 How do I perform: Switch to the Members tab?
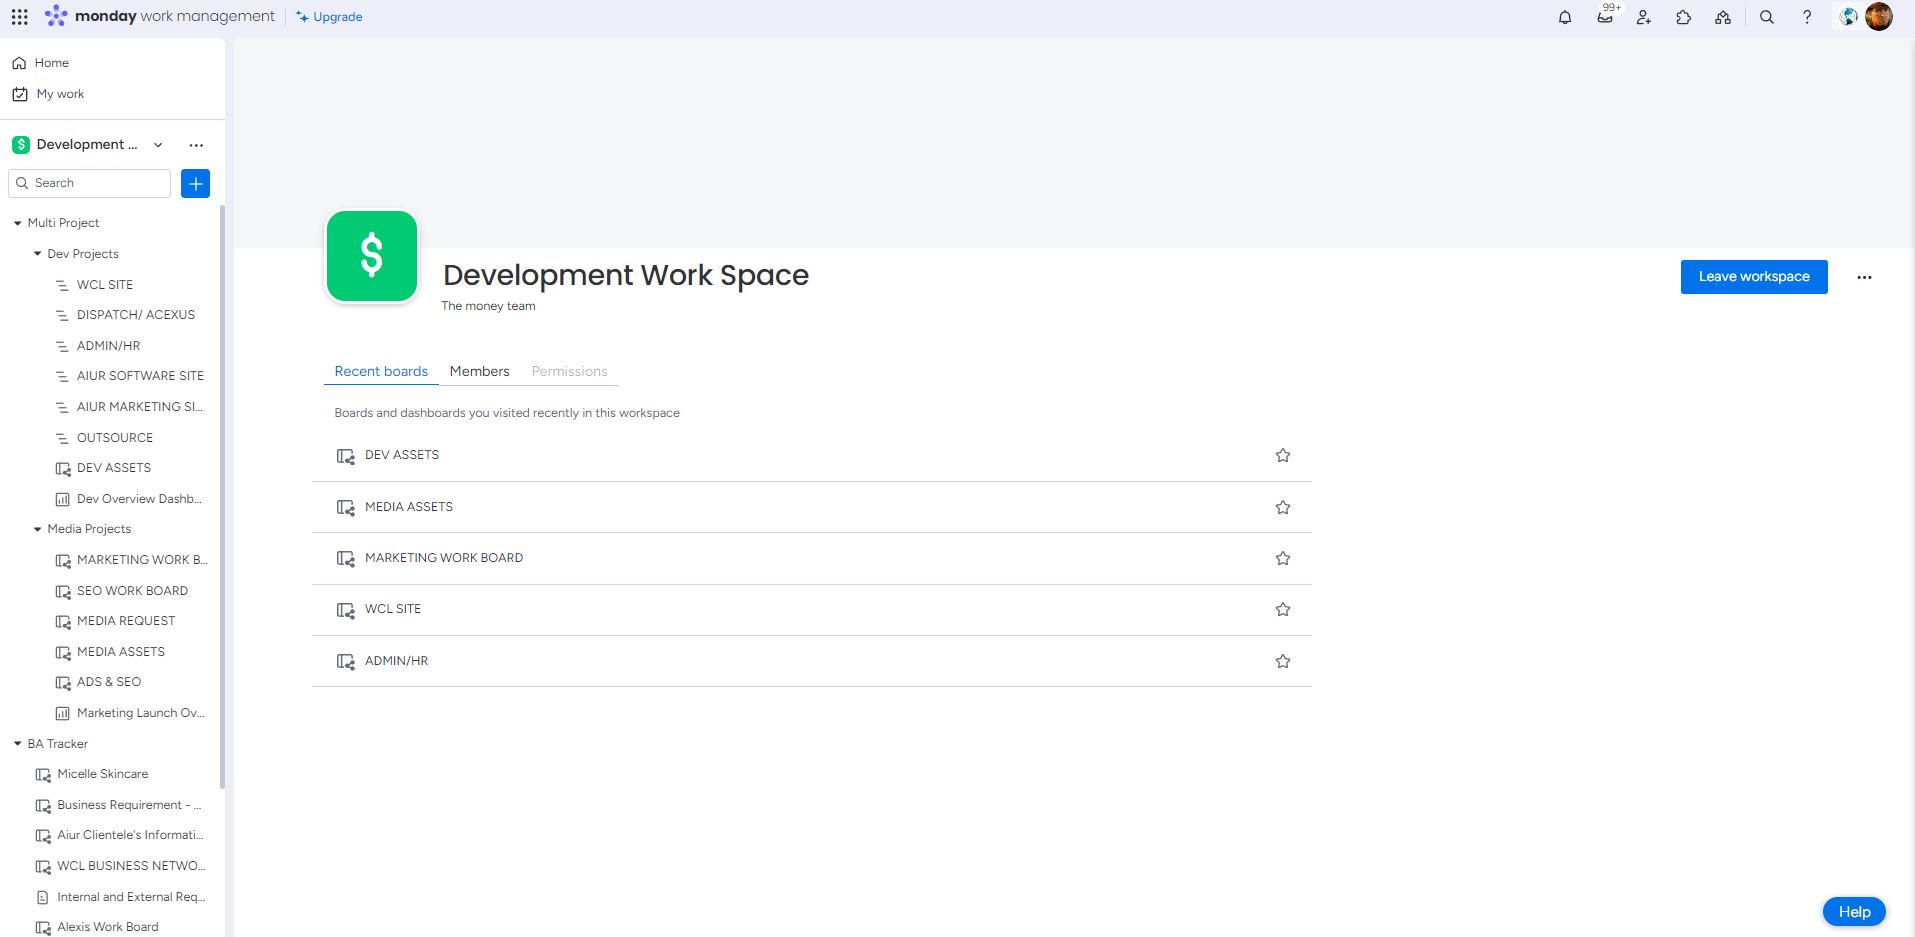[x=479, y=371]
